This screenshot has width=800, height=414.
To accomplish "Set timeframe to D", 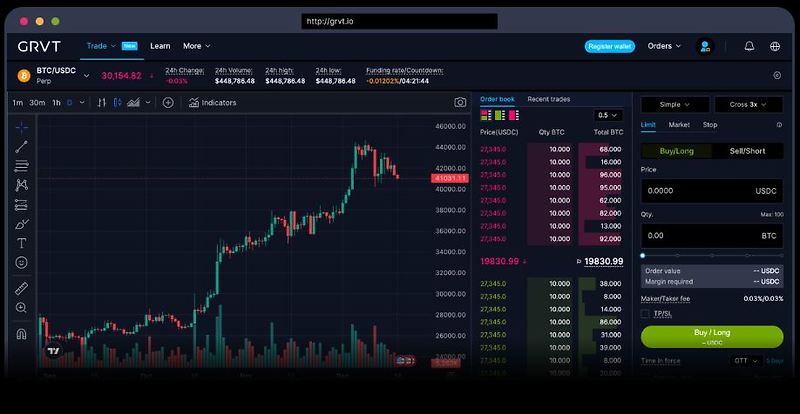I will point(70,103).
